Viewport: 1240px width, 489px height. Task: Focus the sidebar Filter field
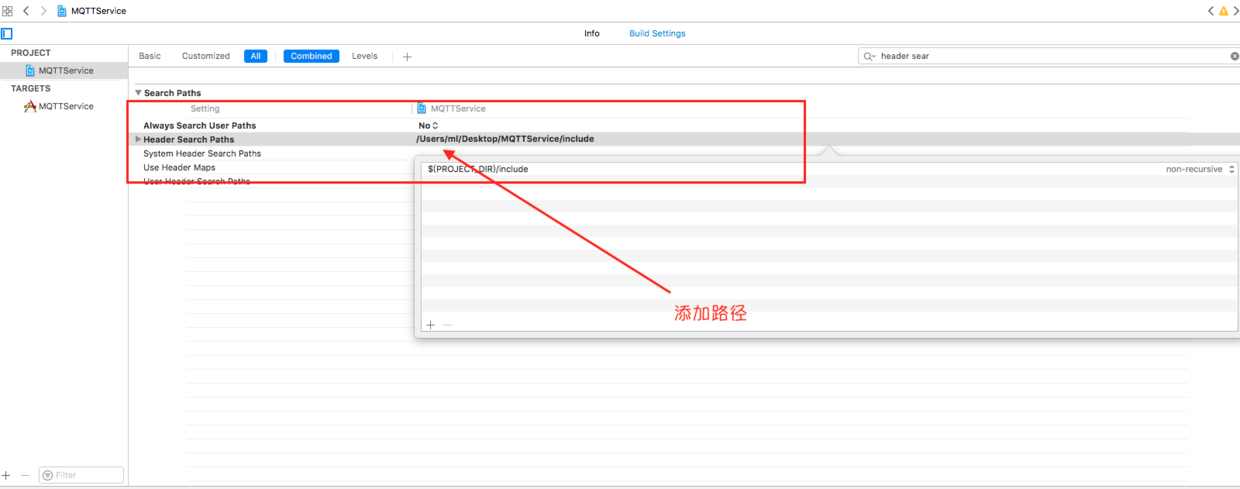click(x=81, y=476)
